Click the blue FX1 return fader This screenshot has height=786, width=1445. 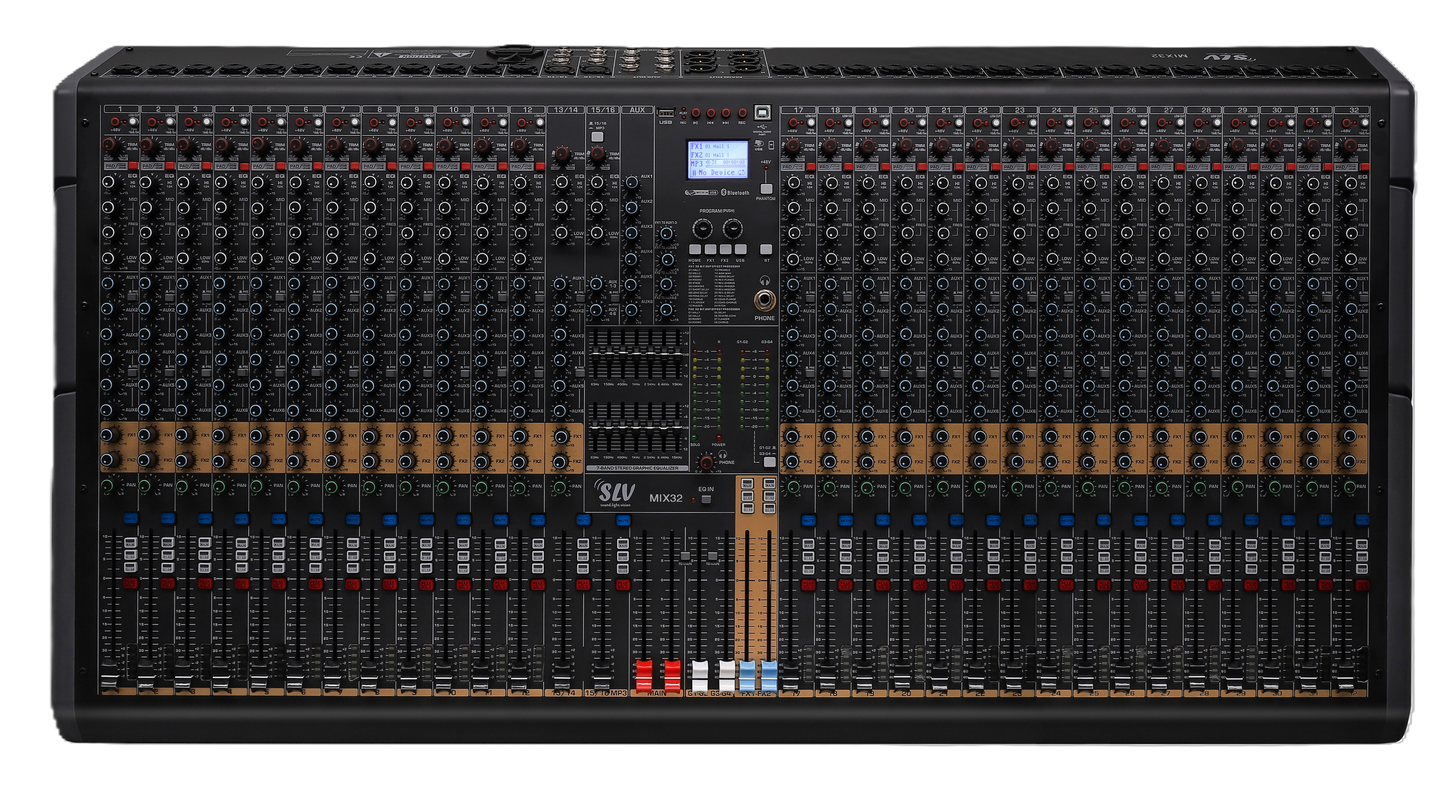pyautogui.click(x=747, y=675)
